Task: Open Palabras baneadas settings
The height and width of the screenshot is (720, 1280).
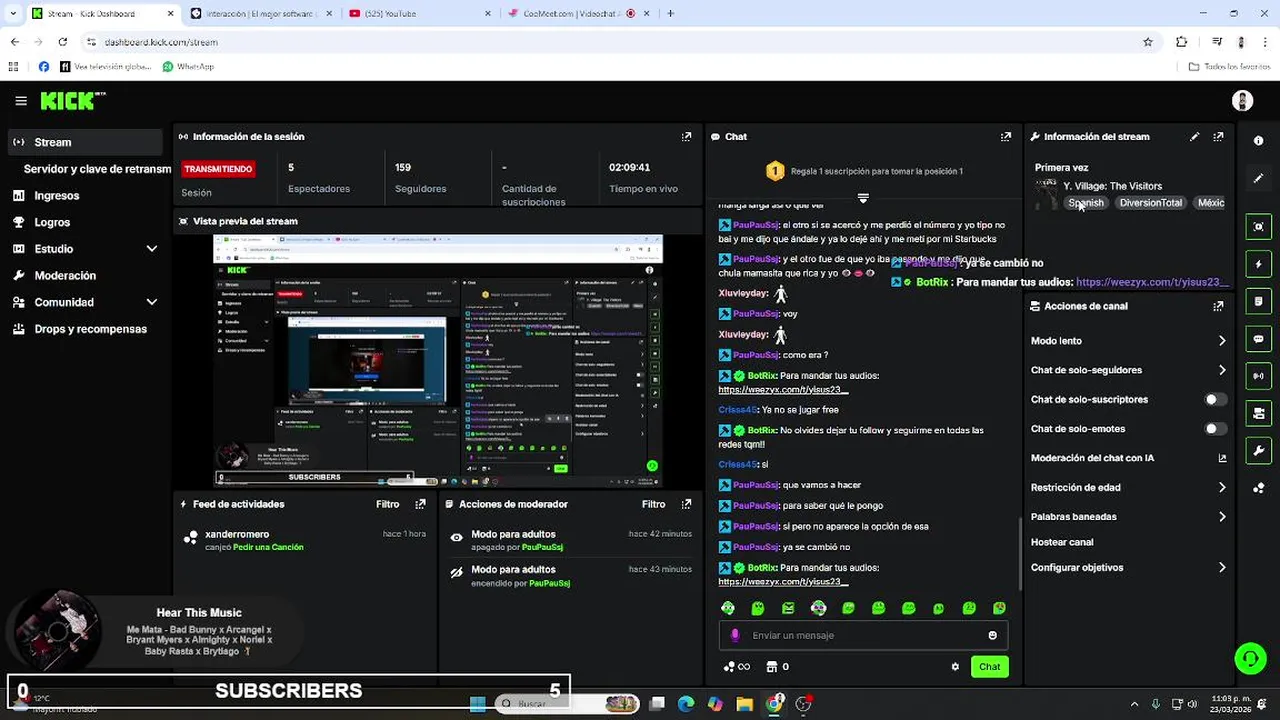Action: (x=1128, y=517)
